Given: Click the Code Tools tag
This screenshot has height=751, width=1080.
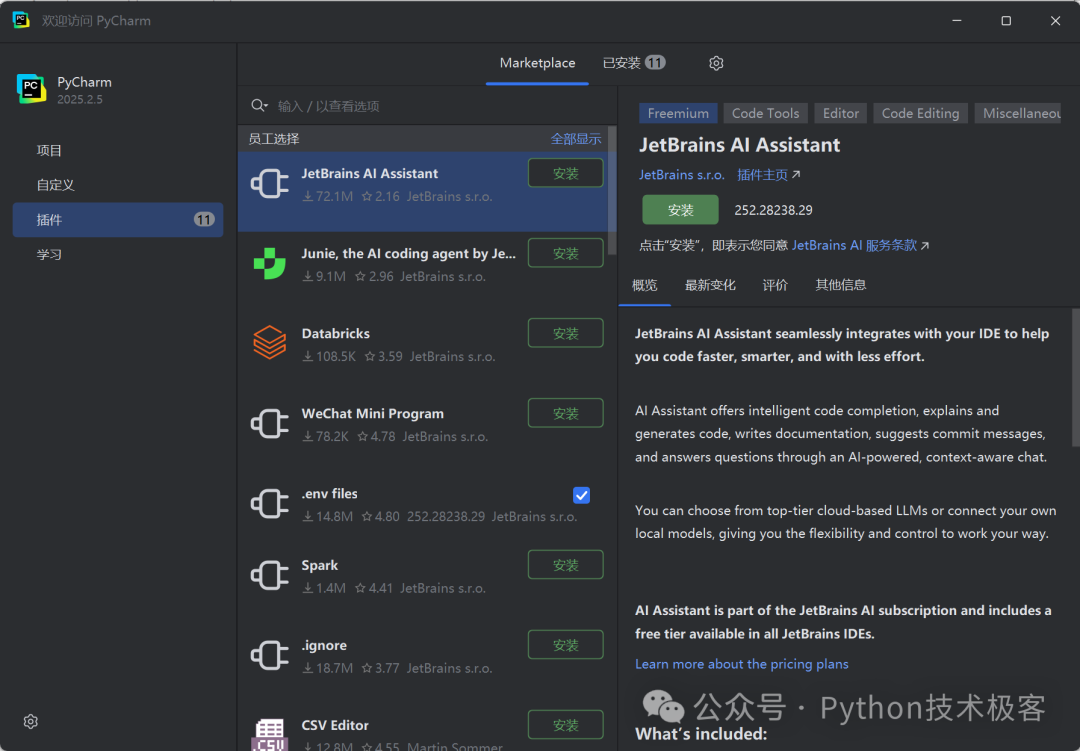Looking at the screenshot, I should (765, 113).
